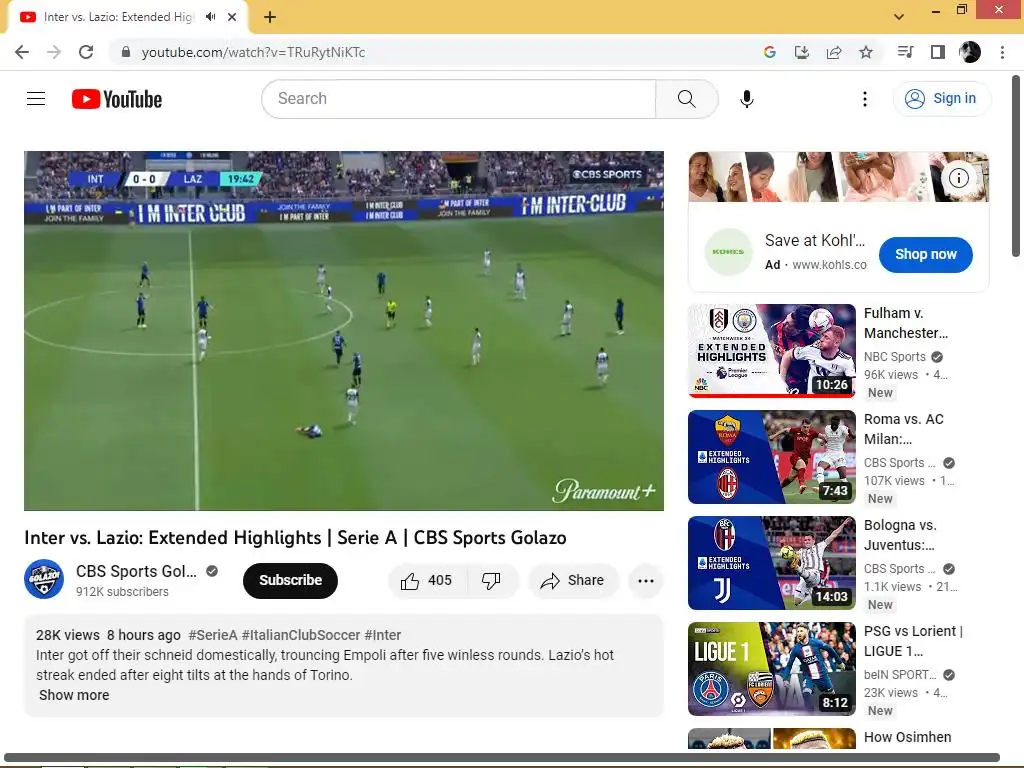Screen dimensions: 1024x768
Task: Click the #ItalianClubSoccer hashtag
Action: tap(301, 635)
